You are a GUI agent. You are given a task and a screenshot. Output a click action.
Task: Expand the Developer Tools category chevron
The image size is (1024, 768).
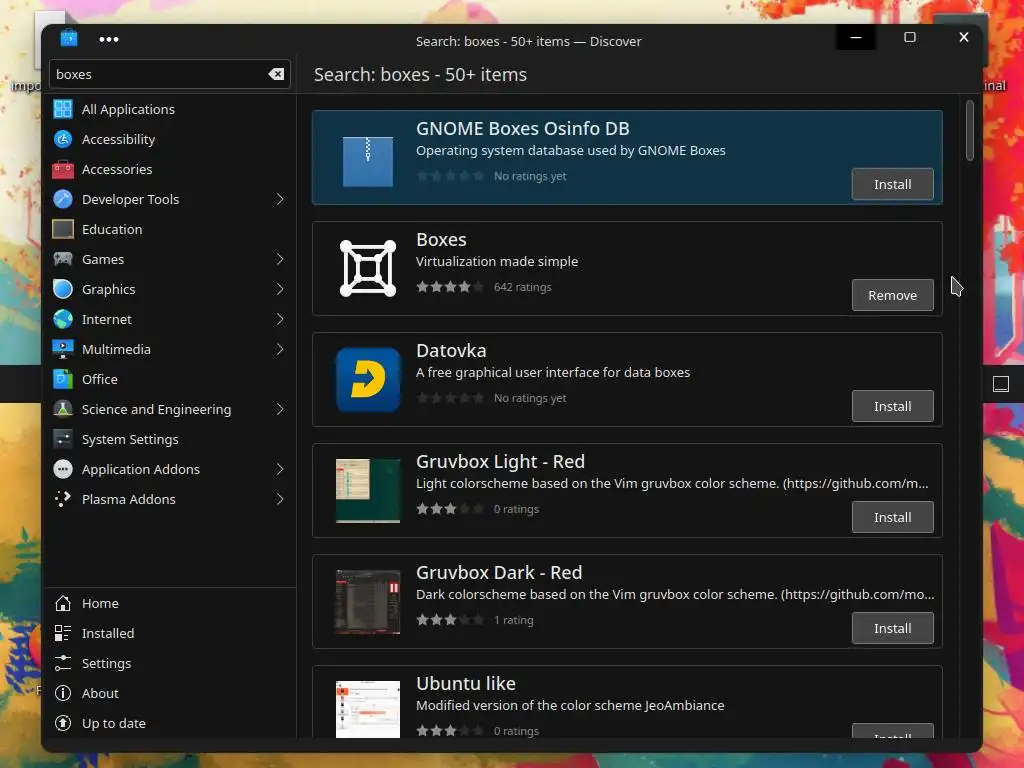(x=280, y=199)
